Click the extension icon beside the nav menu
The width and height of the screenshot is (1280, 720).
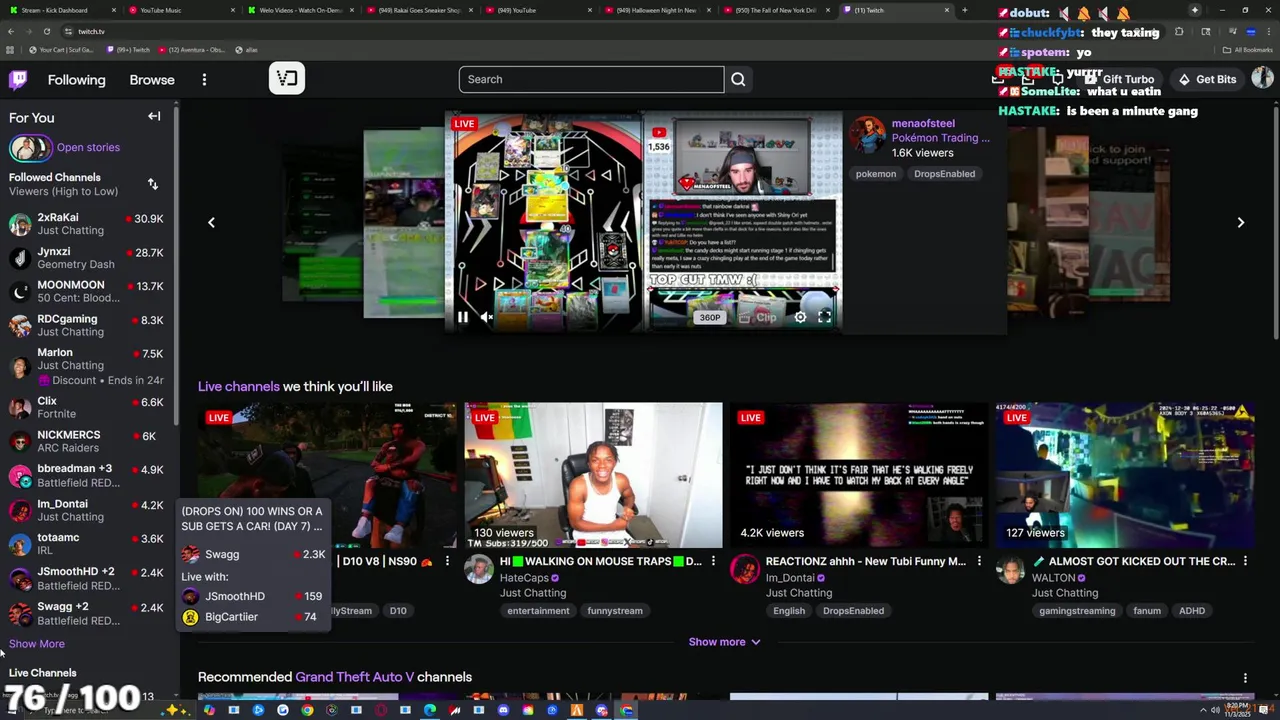pyautogui.click(x=287, y=79)
